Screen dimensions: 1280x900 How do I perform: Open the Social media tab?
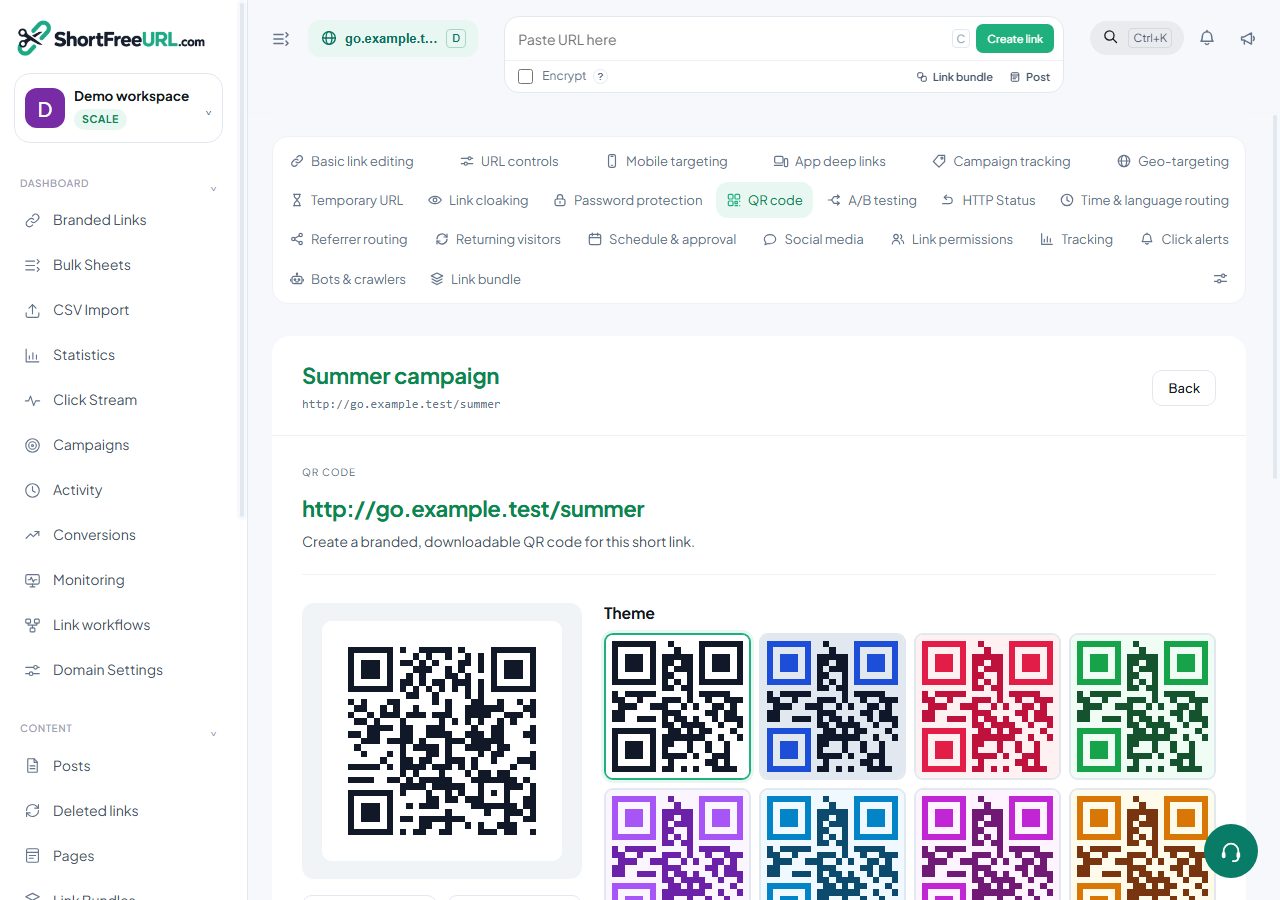coord(813,239)
